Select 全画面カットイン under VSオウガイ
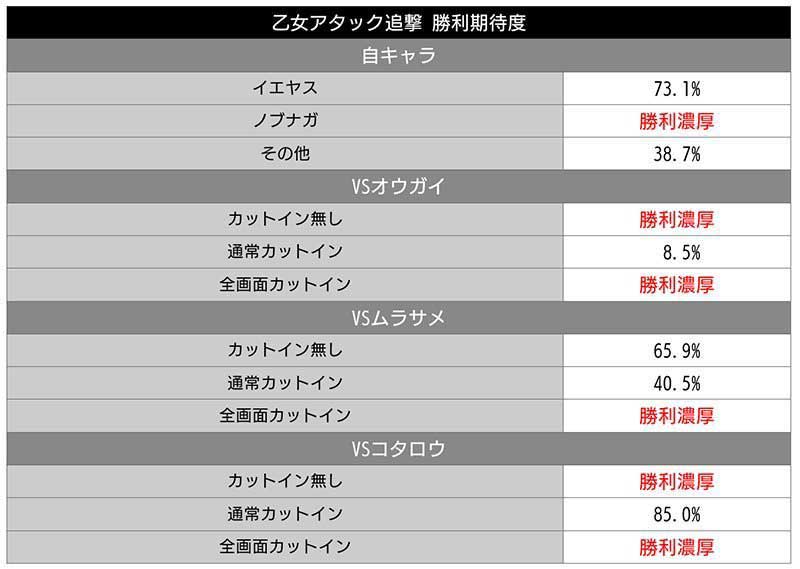This screenshot has width=800, height=569. pos(285,285)
